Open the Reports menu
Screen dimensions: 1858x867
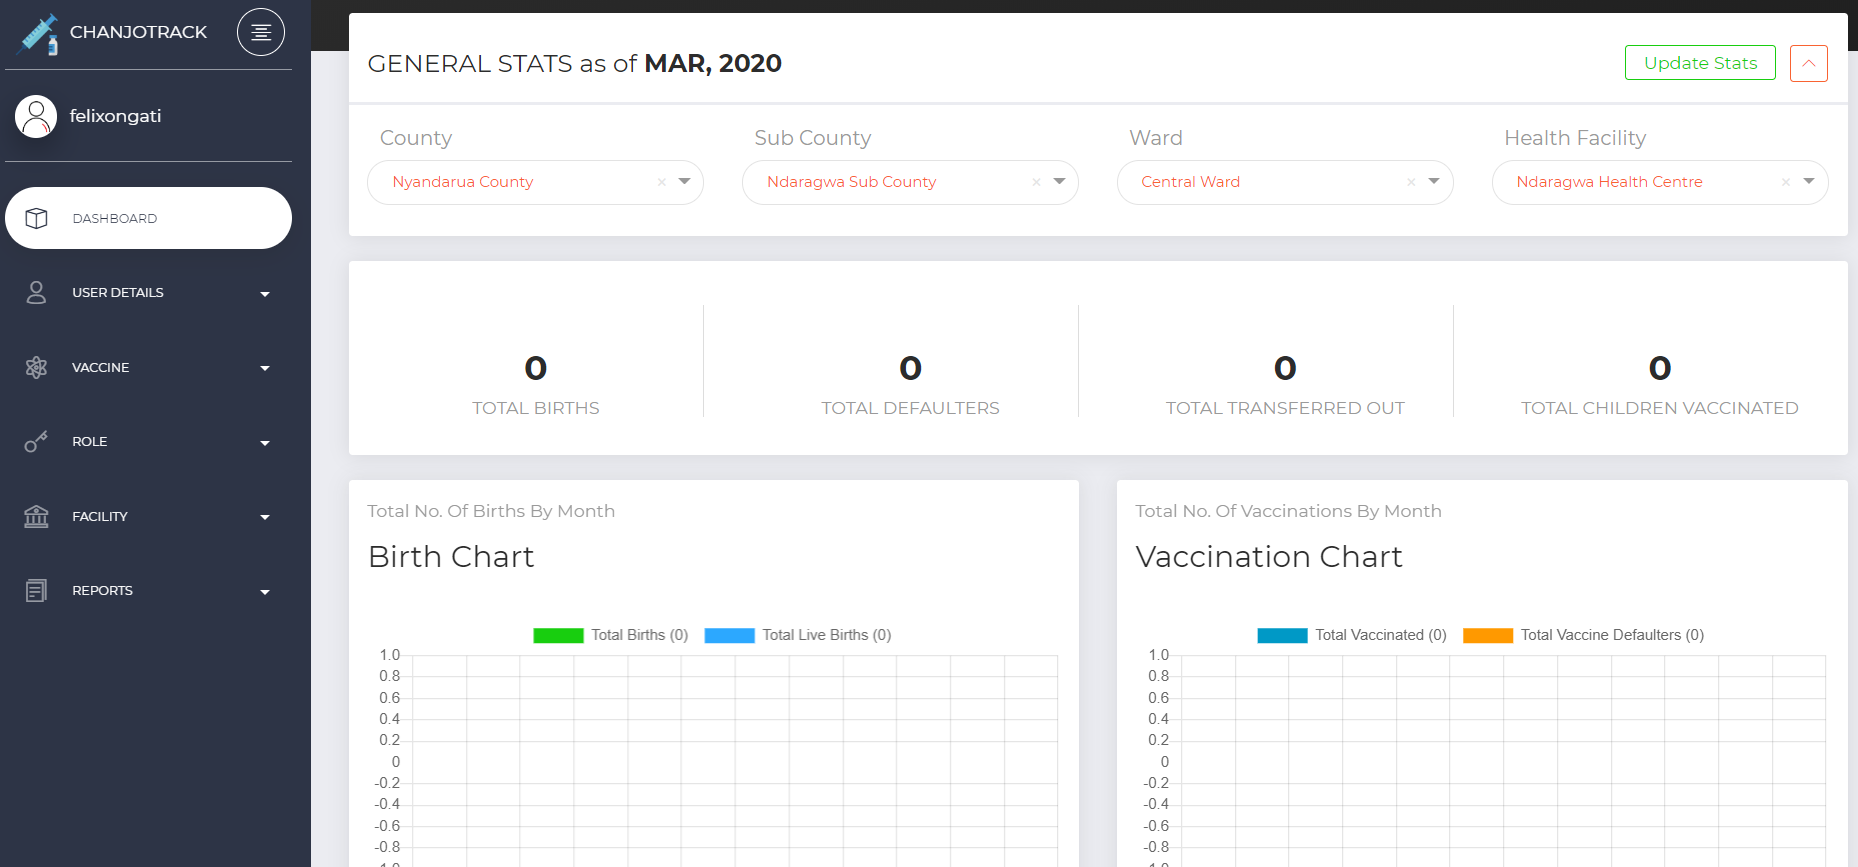tap(148, 591)
